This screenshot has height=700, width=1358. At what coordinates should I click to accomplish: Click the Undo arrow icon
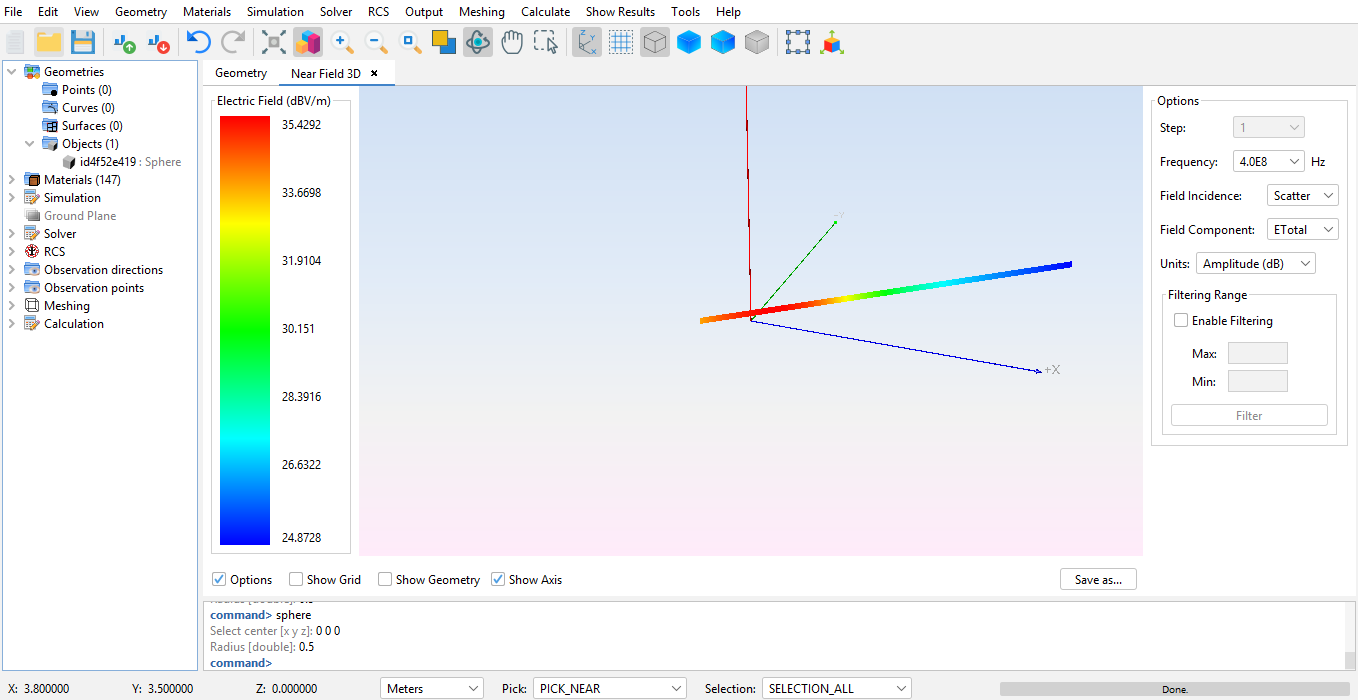coord(198,42)
